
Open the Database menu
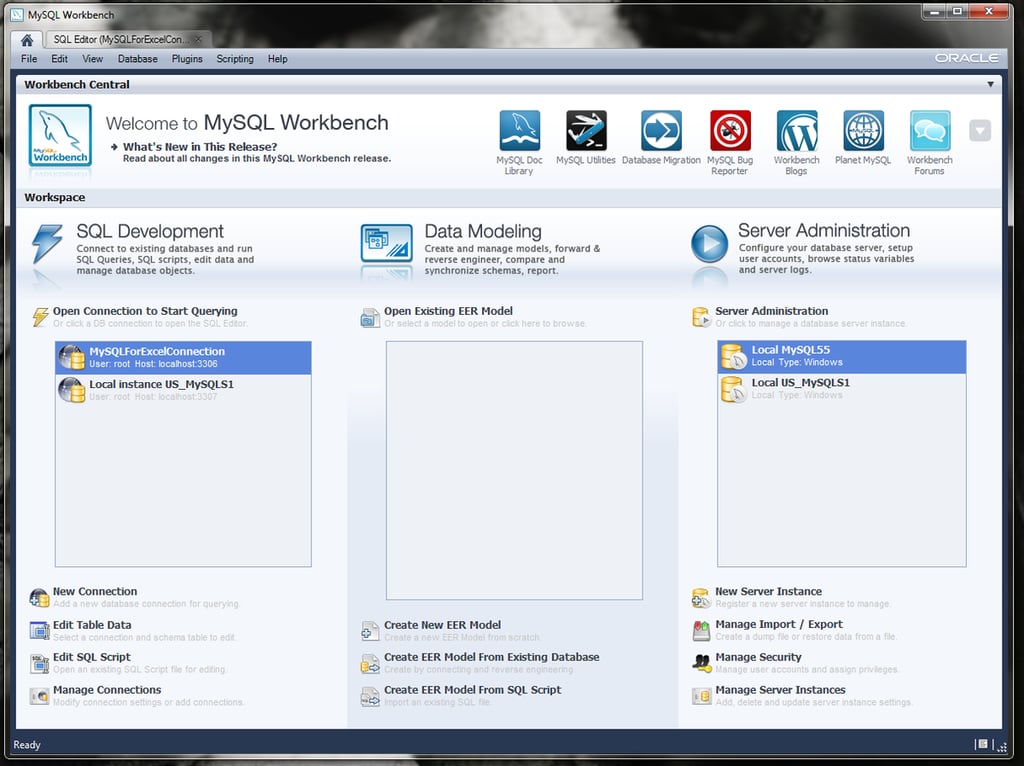tap(137, 59)
